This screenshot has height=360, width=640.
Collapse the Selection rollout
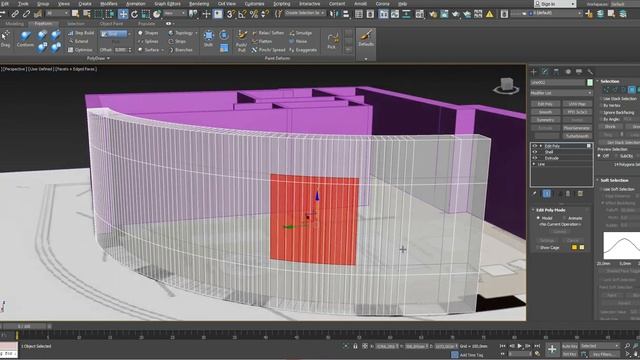click(598, 81)
